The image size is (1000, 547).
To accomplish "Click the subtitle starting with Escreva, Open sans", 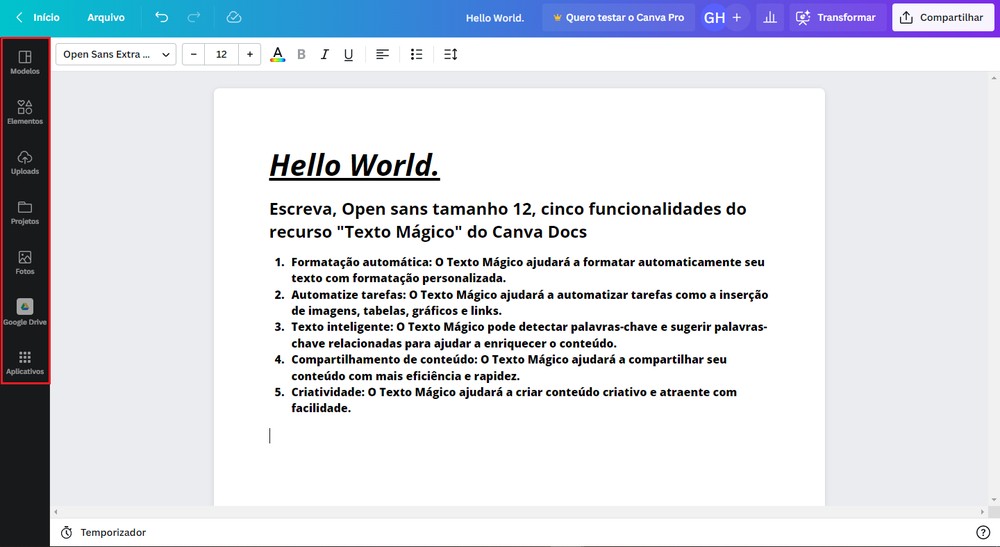I will (508, 220).
